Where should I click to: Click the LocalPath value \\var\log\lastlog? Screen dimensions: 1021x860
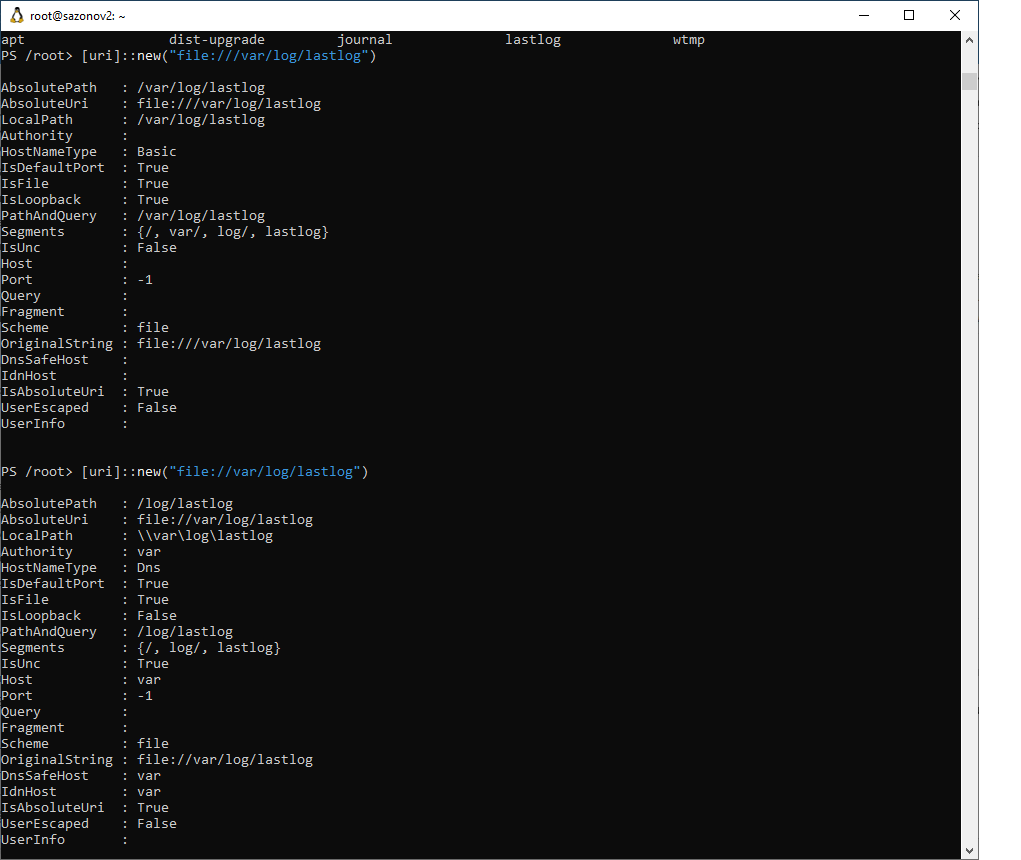(205, 536)
